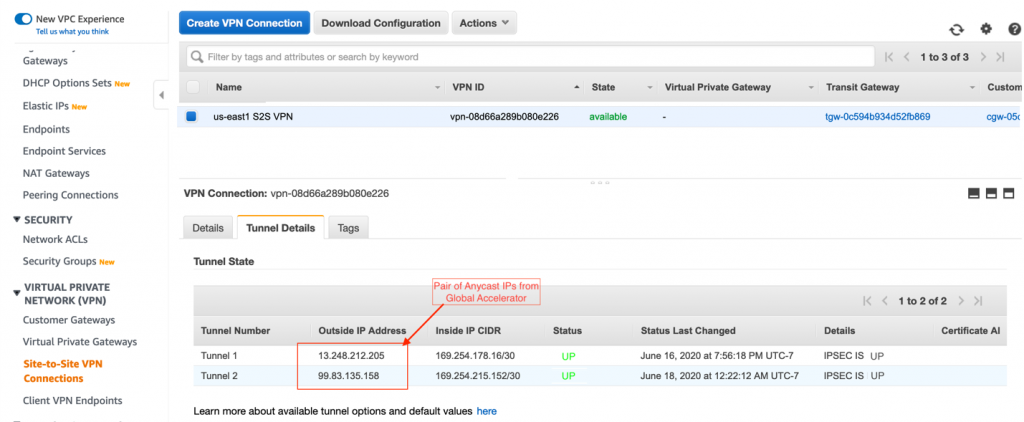Click inside CIDR 169.254.215.152/30

point(478,376)
